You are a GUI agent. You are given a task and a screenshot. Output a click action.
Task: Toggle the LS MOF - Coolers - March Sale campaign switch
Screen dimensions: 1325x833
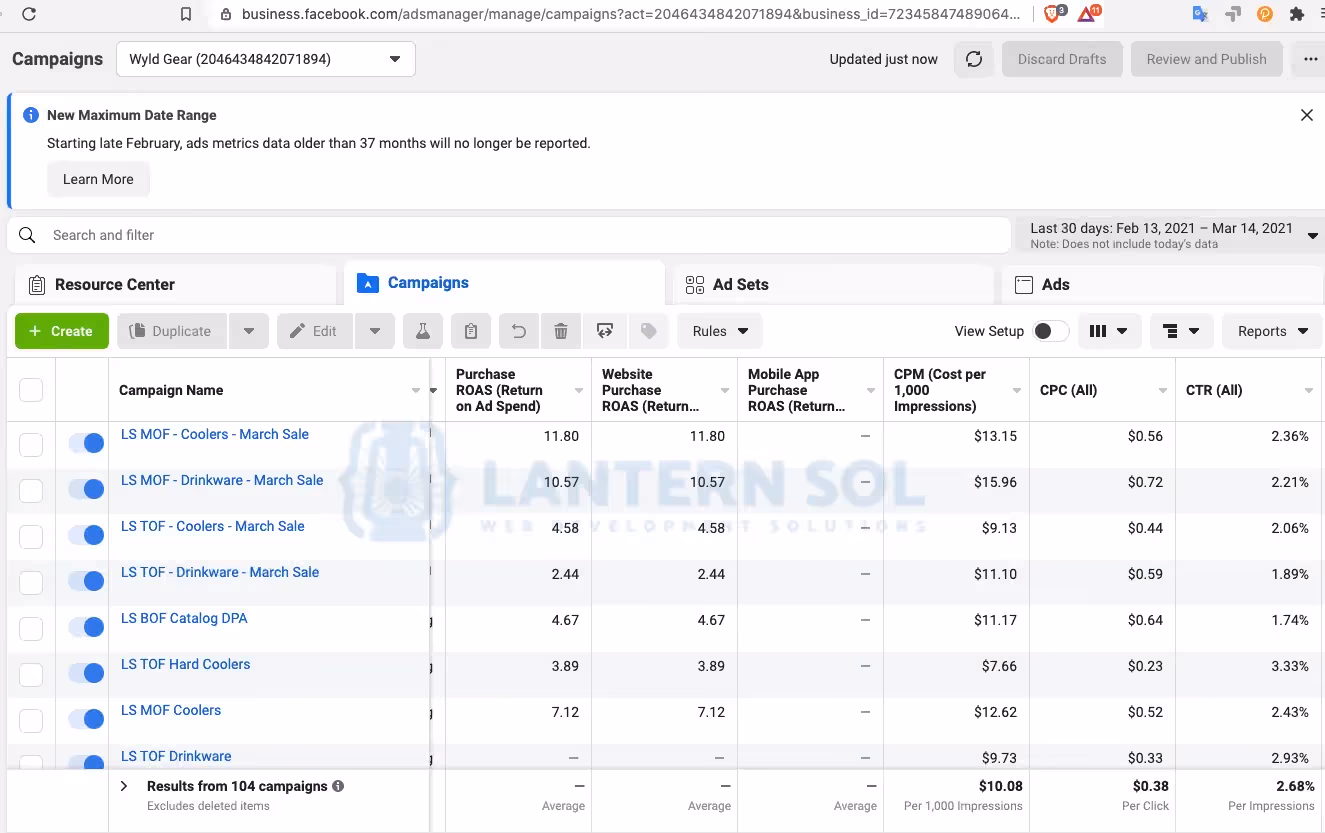tap(86, 443)
